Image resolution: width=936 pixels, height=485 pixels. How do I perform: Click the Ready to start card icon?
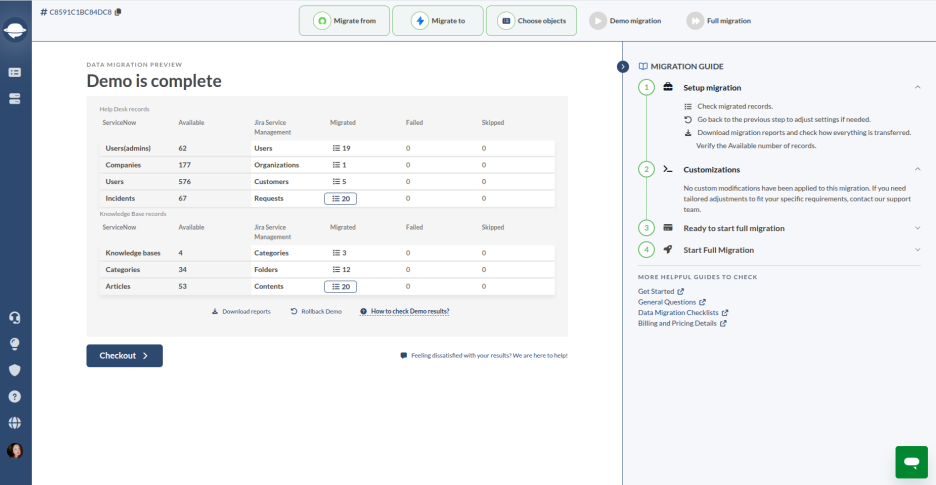pyautogui.click(x=668, y=228)
